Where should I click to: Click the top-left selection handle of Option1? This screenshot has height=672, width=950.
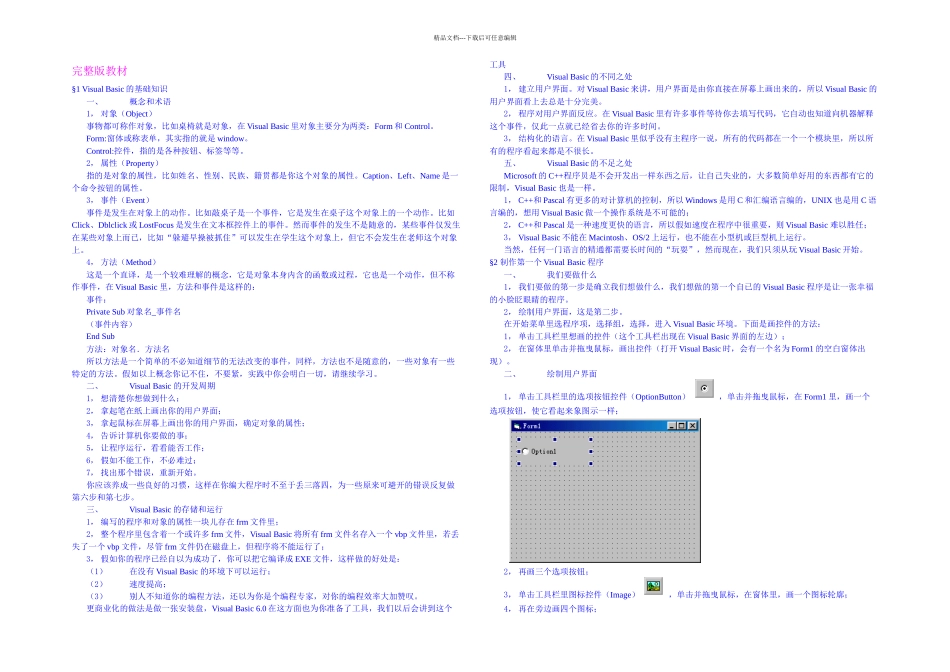[519, 439]
